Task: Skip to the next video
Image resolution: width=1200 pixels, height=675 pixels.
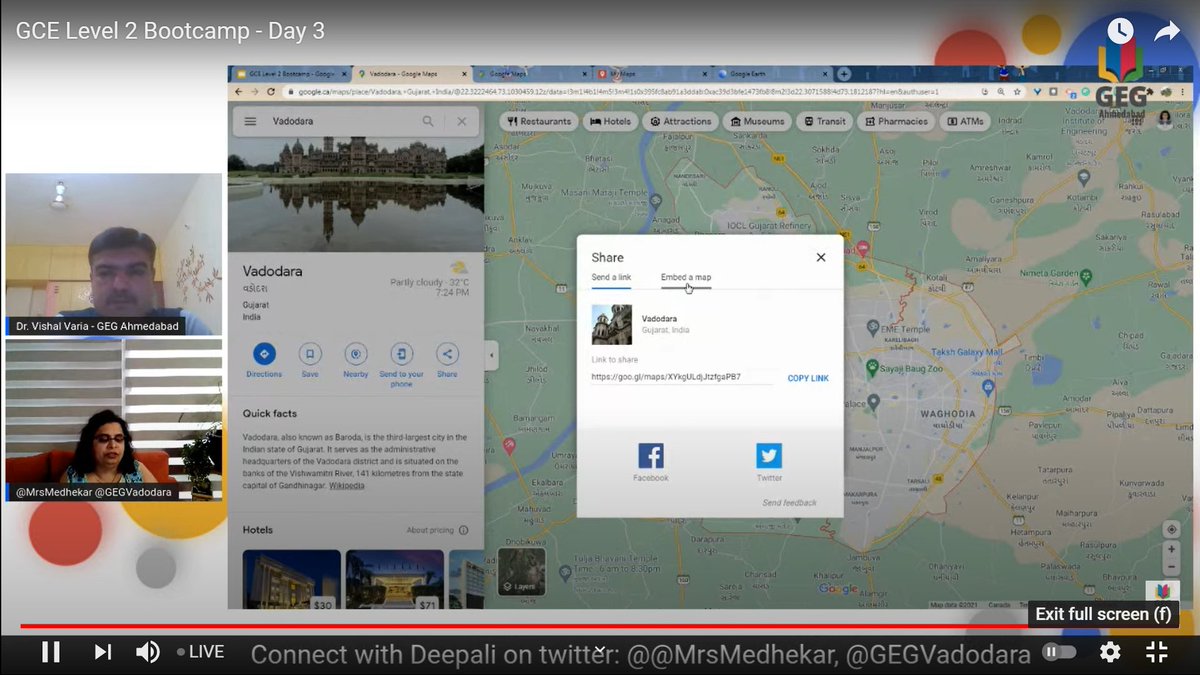Action: pyautogui.click(x=102, y=652)
